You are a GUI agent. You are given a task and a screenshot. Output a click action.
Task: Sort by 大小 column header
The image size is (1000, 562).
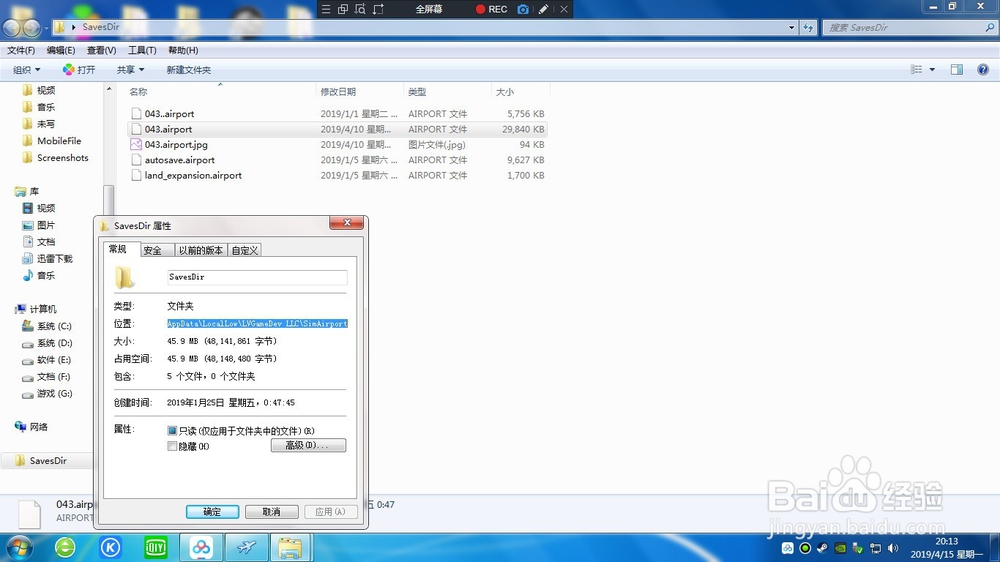504,92
